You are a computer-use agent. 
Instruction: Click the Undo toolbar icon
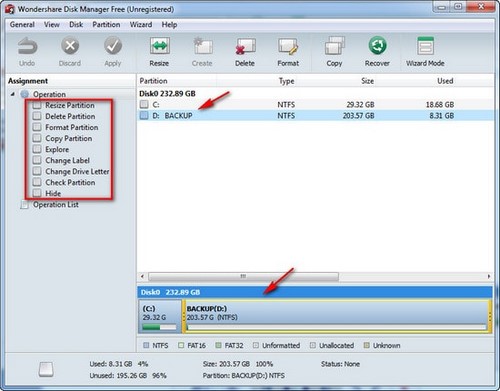(27, 46)
